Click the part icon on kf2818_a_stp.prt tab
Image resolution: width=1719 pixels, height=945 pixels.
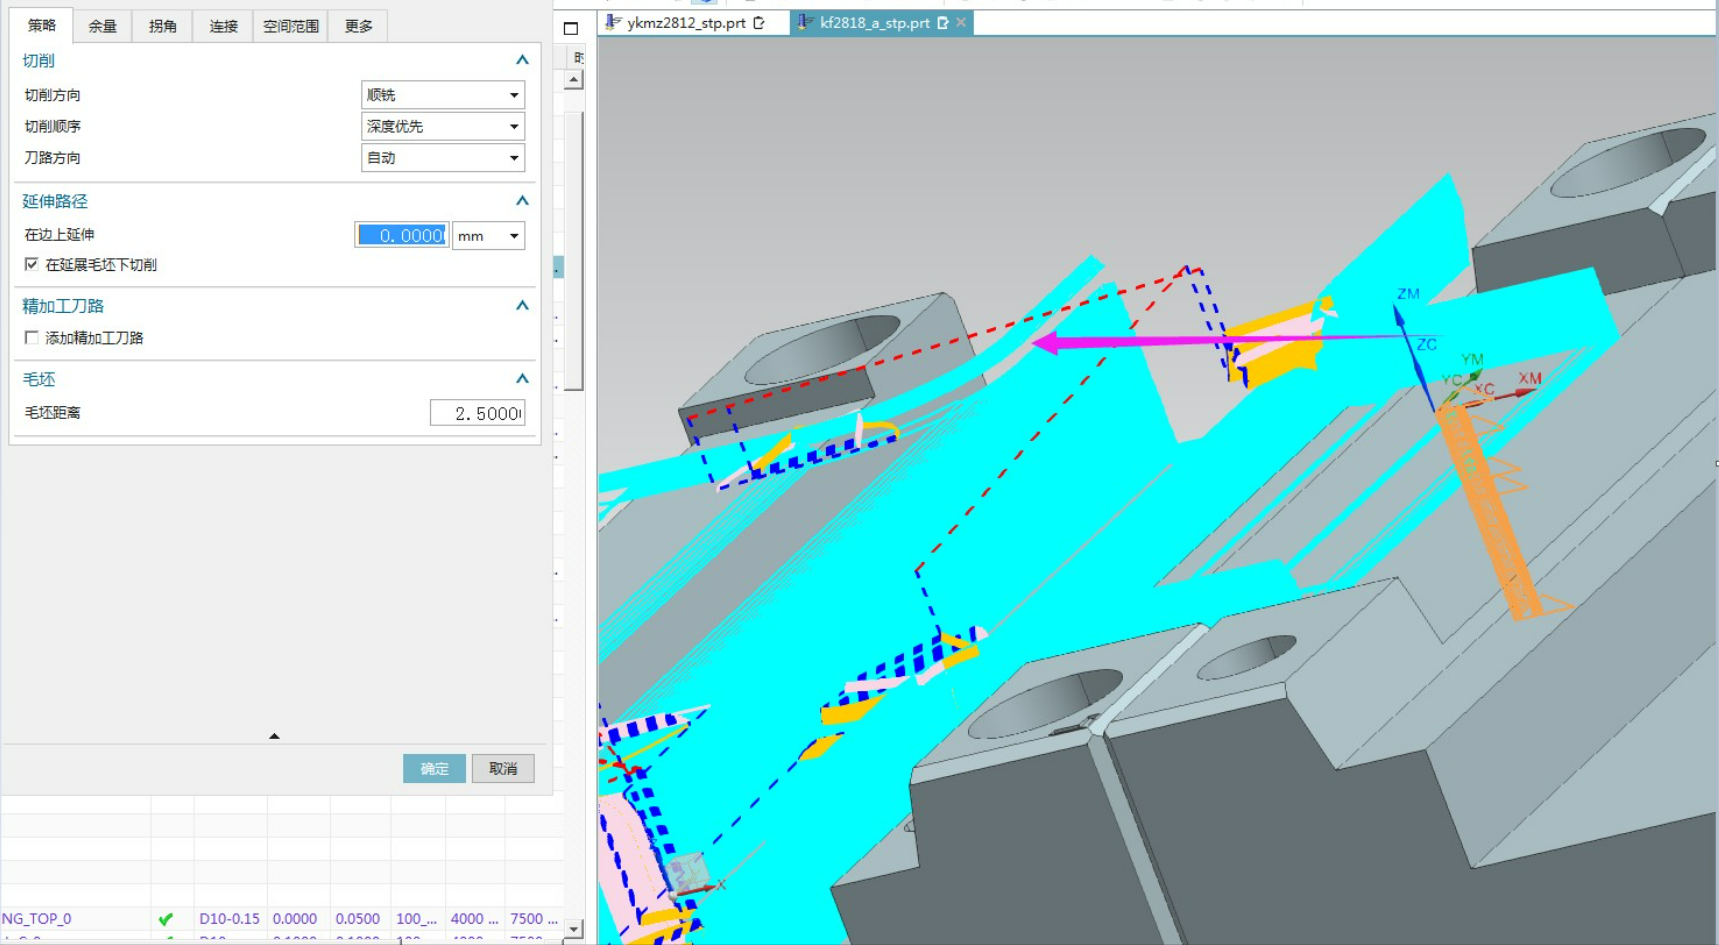[805, 22]
